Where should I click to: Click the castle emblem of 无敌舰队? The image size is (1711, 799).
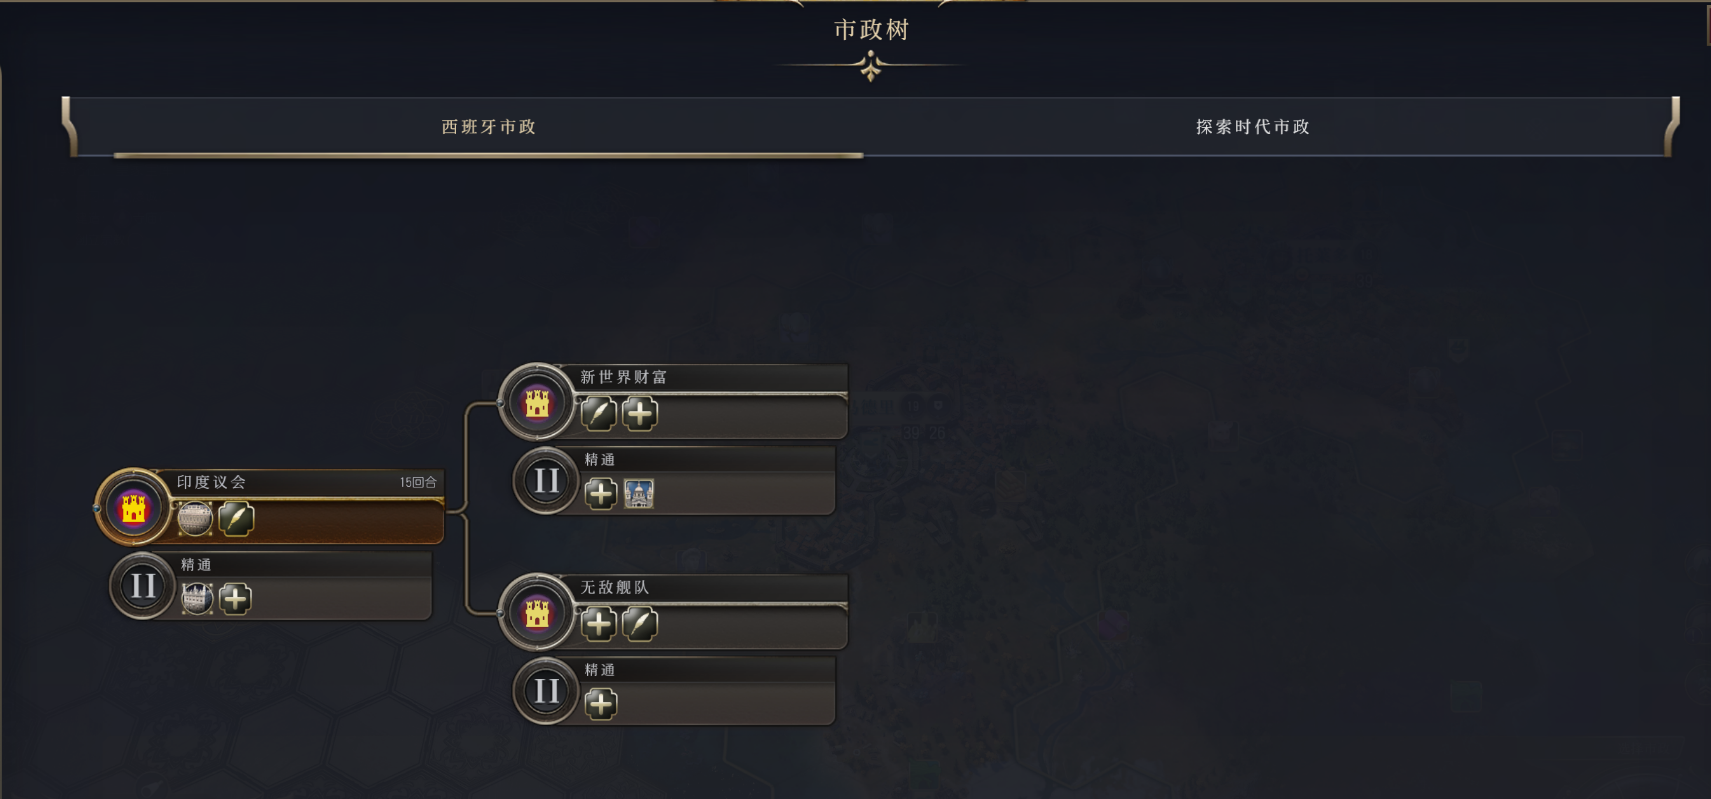point(537,612)
